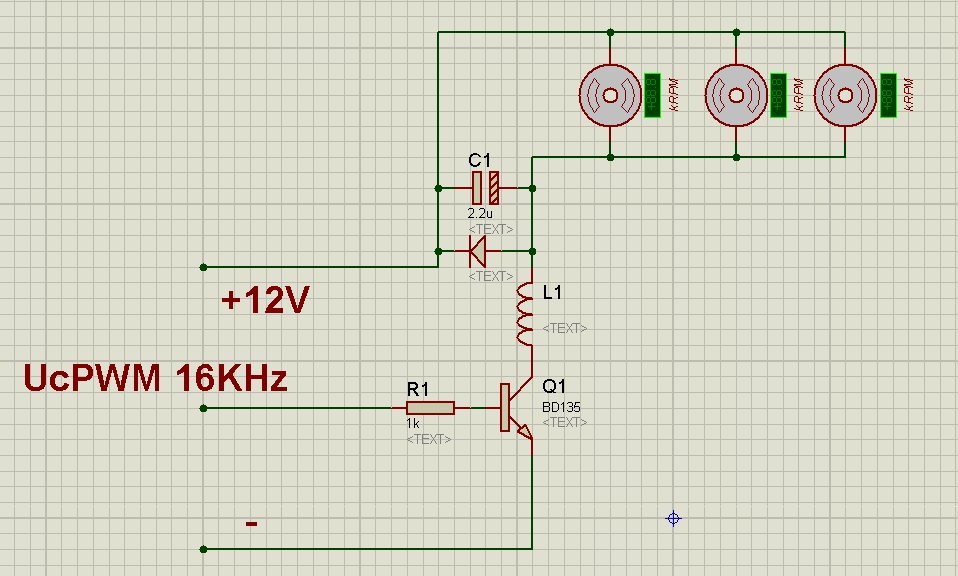Select the rightmost DC motor symbol

(x=845, y=95)
